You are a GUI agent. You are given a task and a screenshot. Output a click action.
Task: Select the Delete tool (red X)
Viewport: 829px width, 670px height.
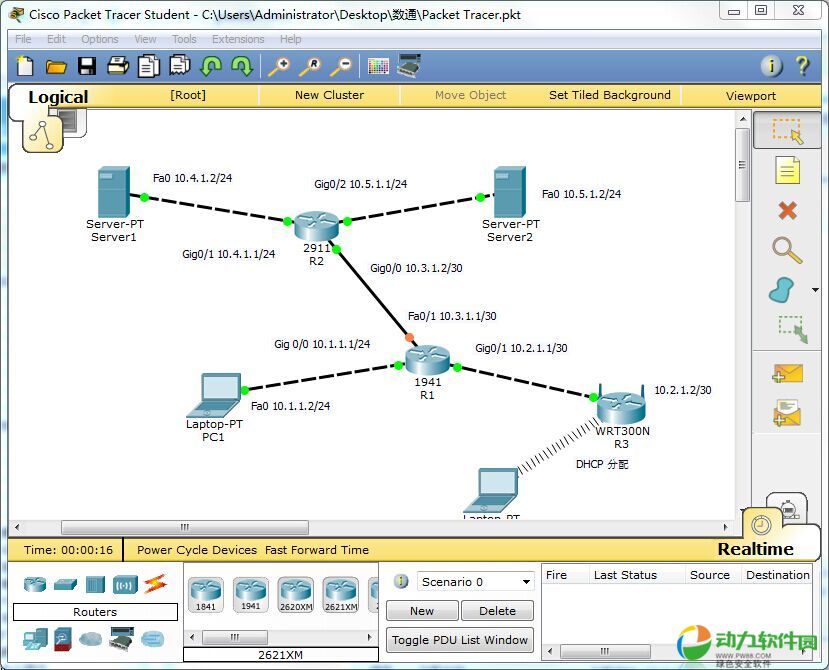click(x=787, y=210)
